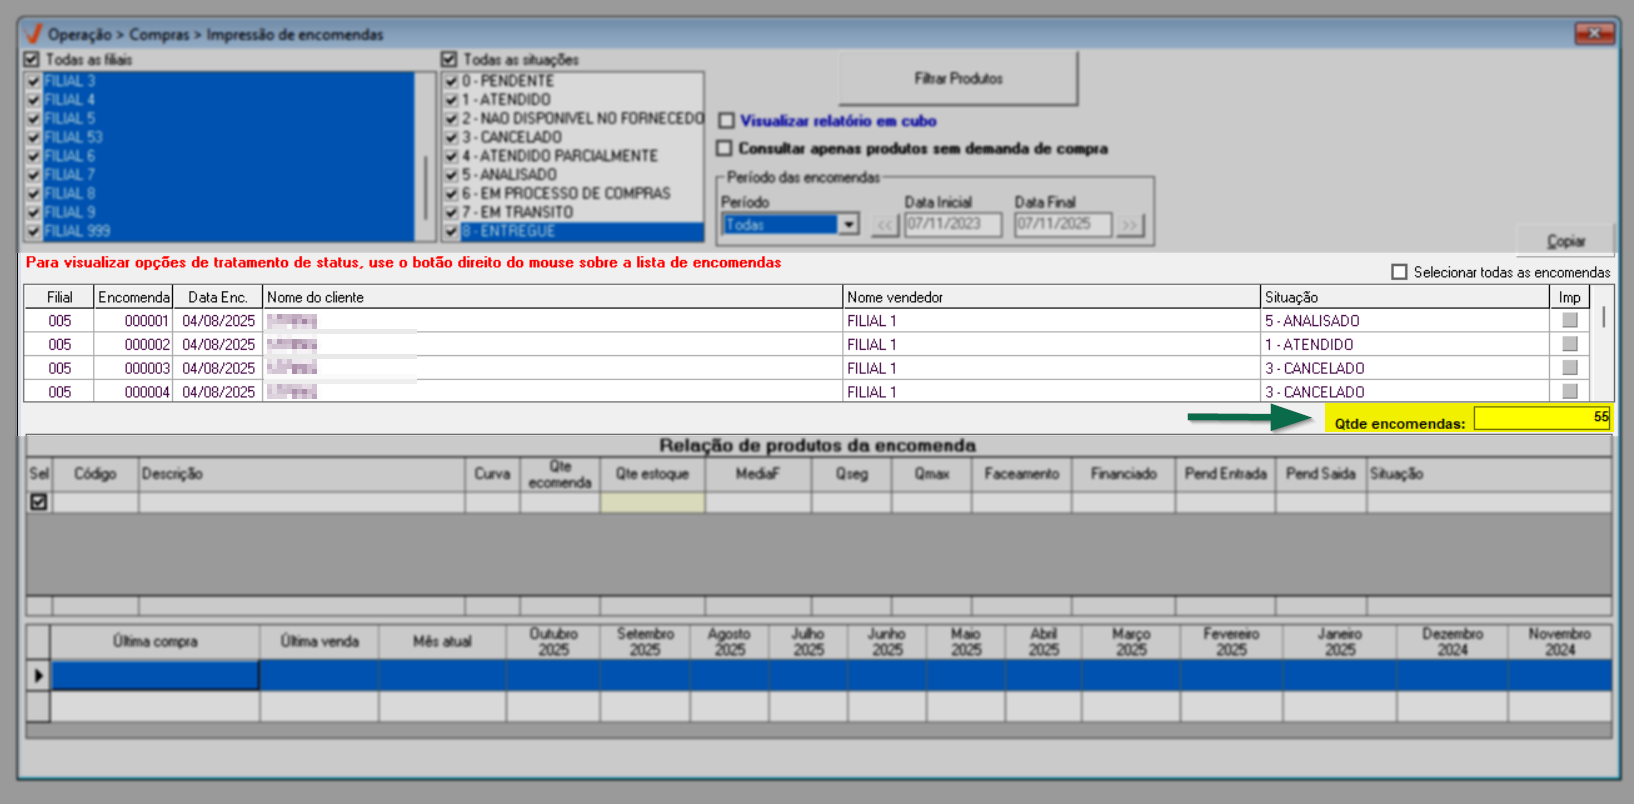
Task: Select FILIAL 53 in branch list
Action: [x=73, y=137]
